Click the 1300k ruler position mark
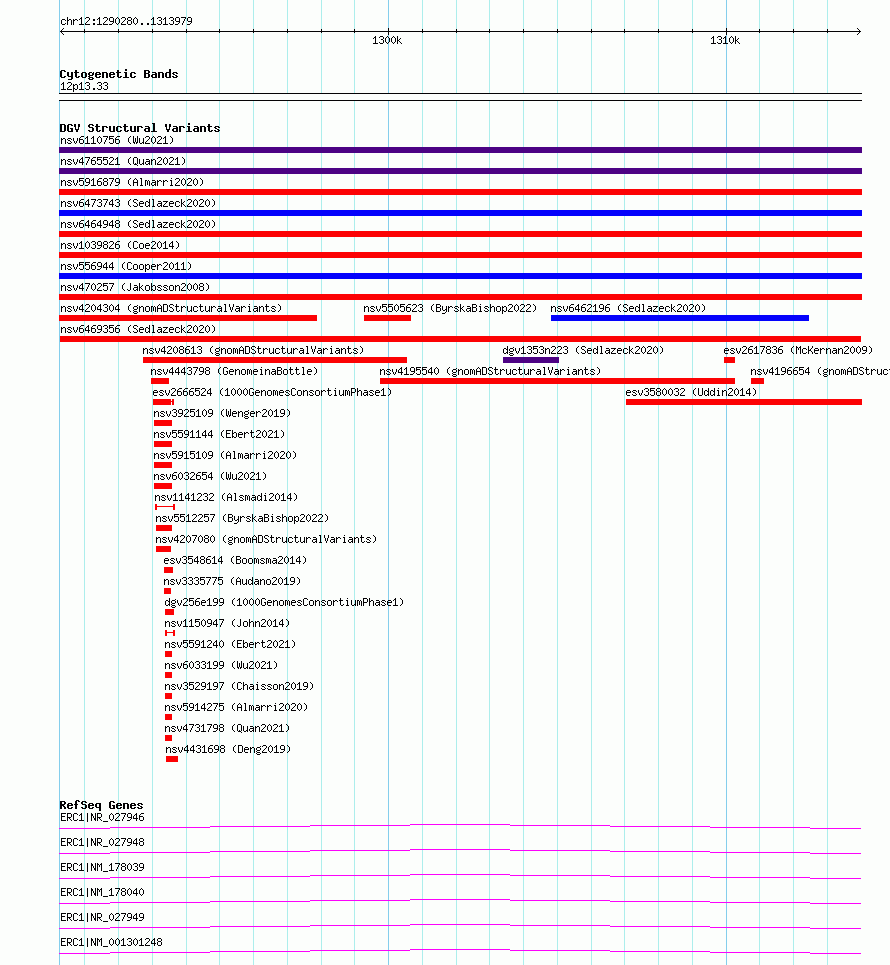This screenshot has height=965, width=890. click(387, 40)
